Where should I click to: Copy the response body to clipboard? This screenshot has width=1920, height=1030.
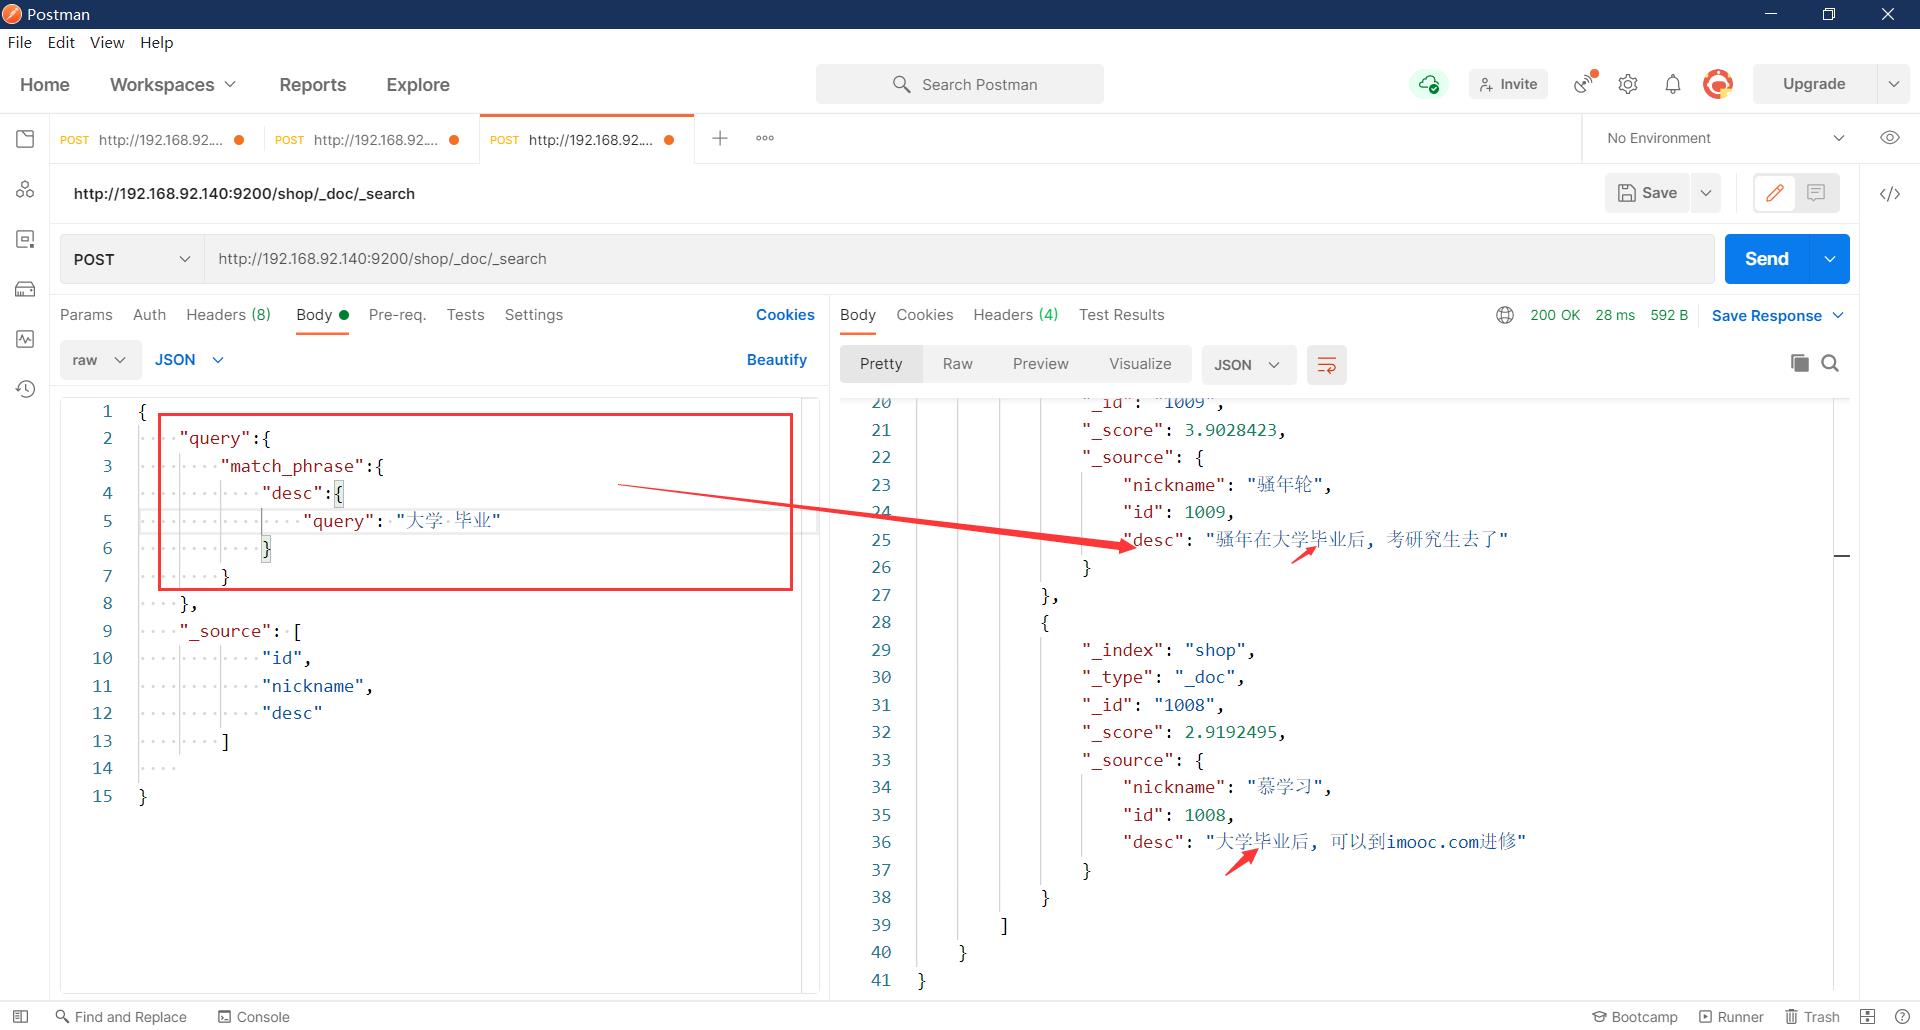pyautogui.click(x=1800, y=363)
